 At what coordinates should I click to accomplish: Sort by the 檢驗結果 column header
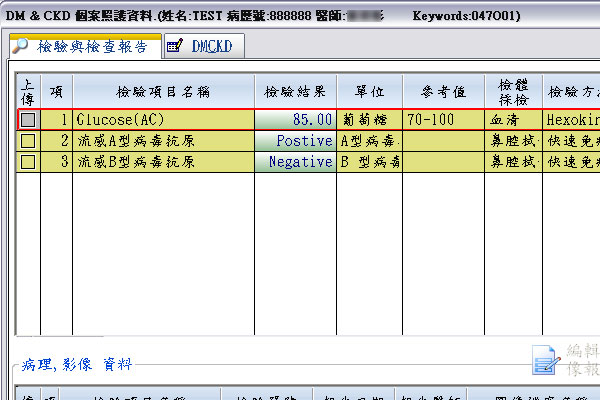click(x=294, y=91)
